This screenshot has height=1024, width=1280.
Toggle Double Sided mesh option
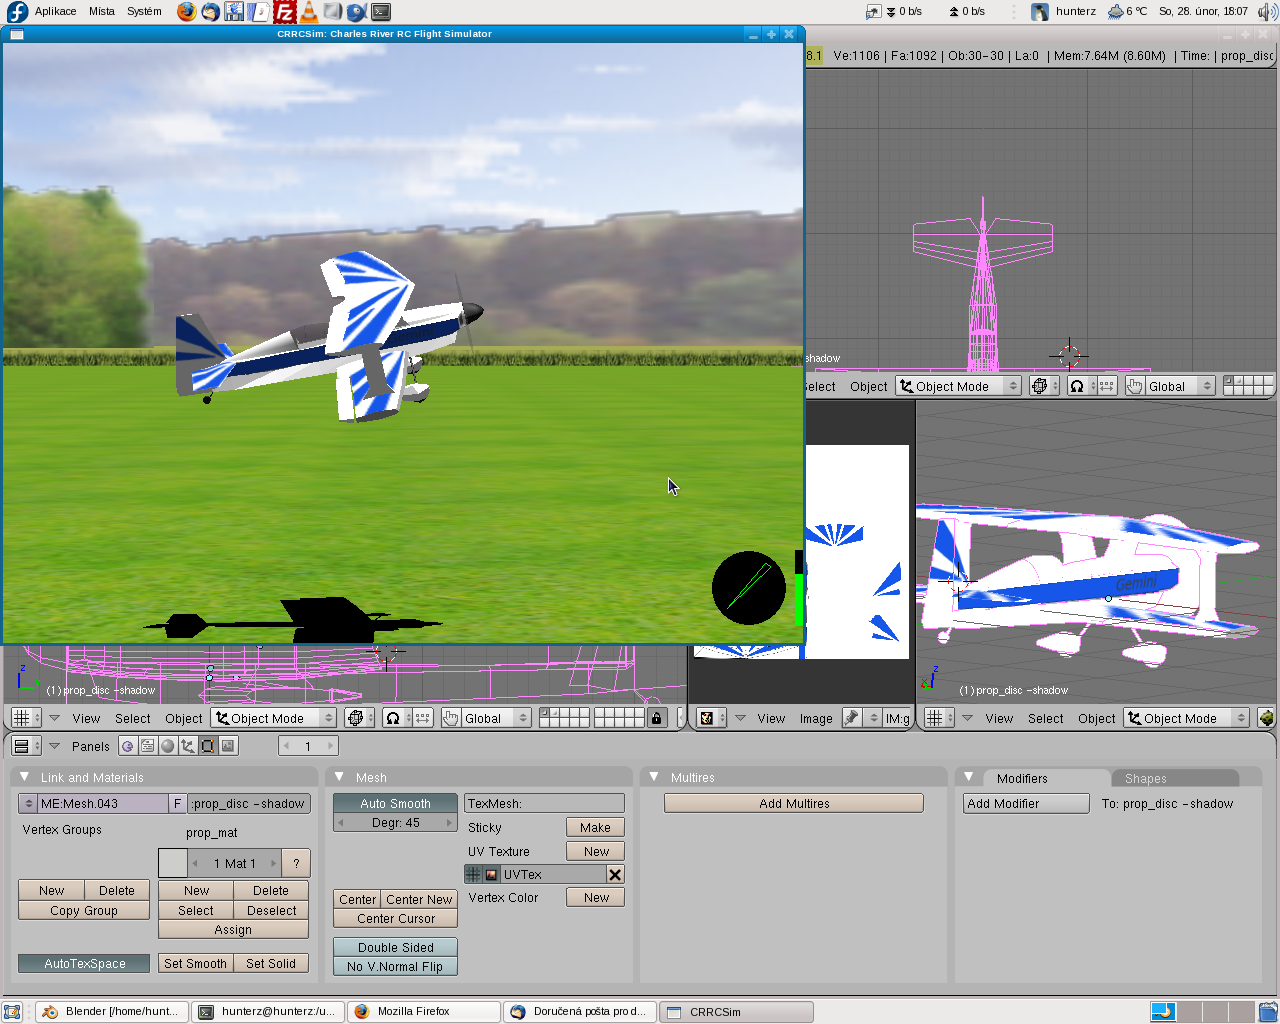[395, 947]
